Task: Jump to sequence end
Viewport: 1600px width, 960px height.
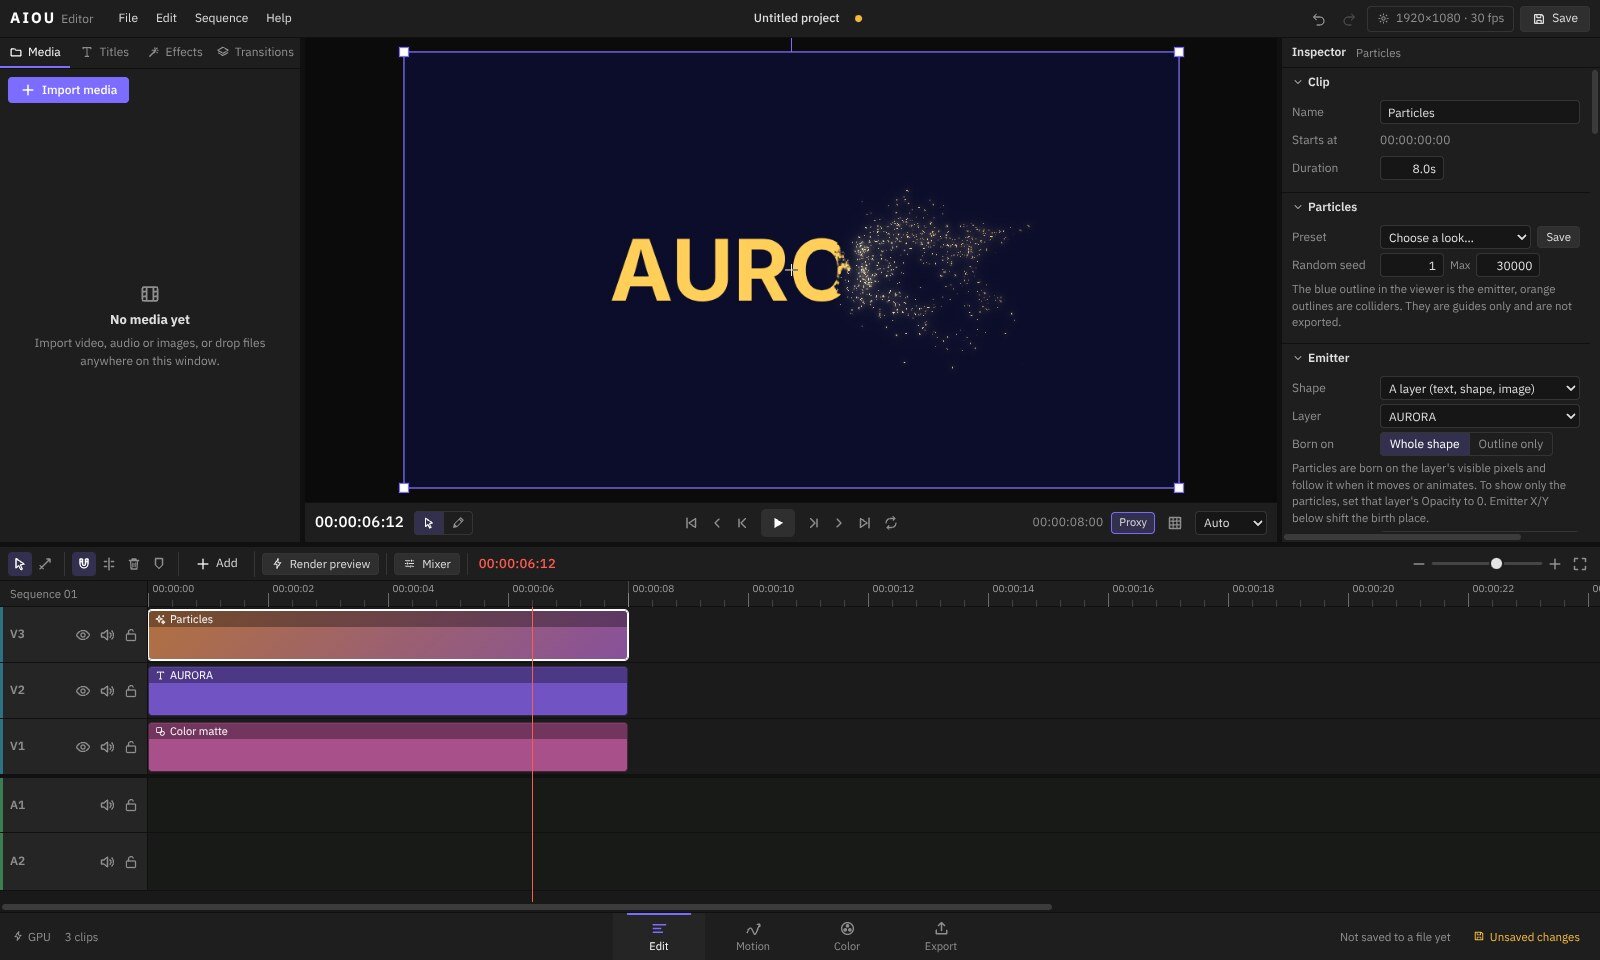Action: [865, 523]
